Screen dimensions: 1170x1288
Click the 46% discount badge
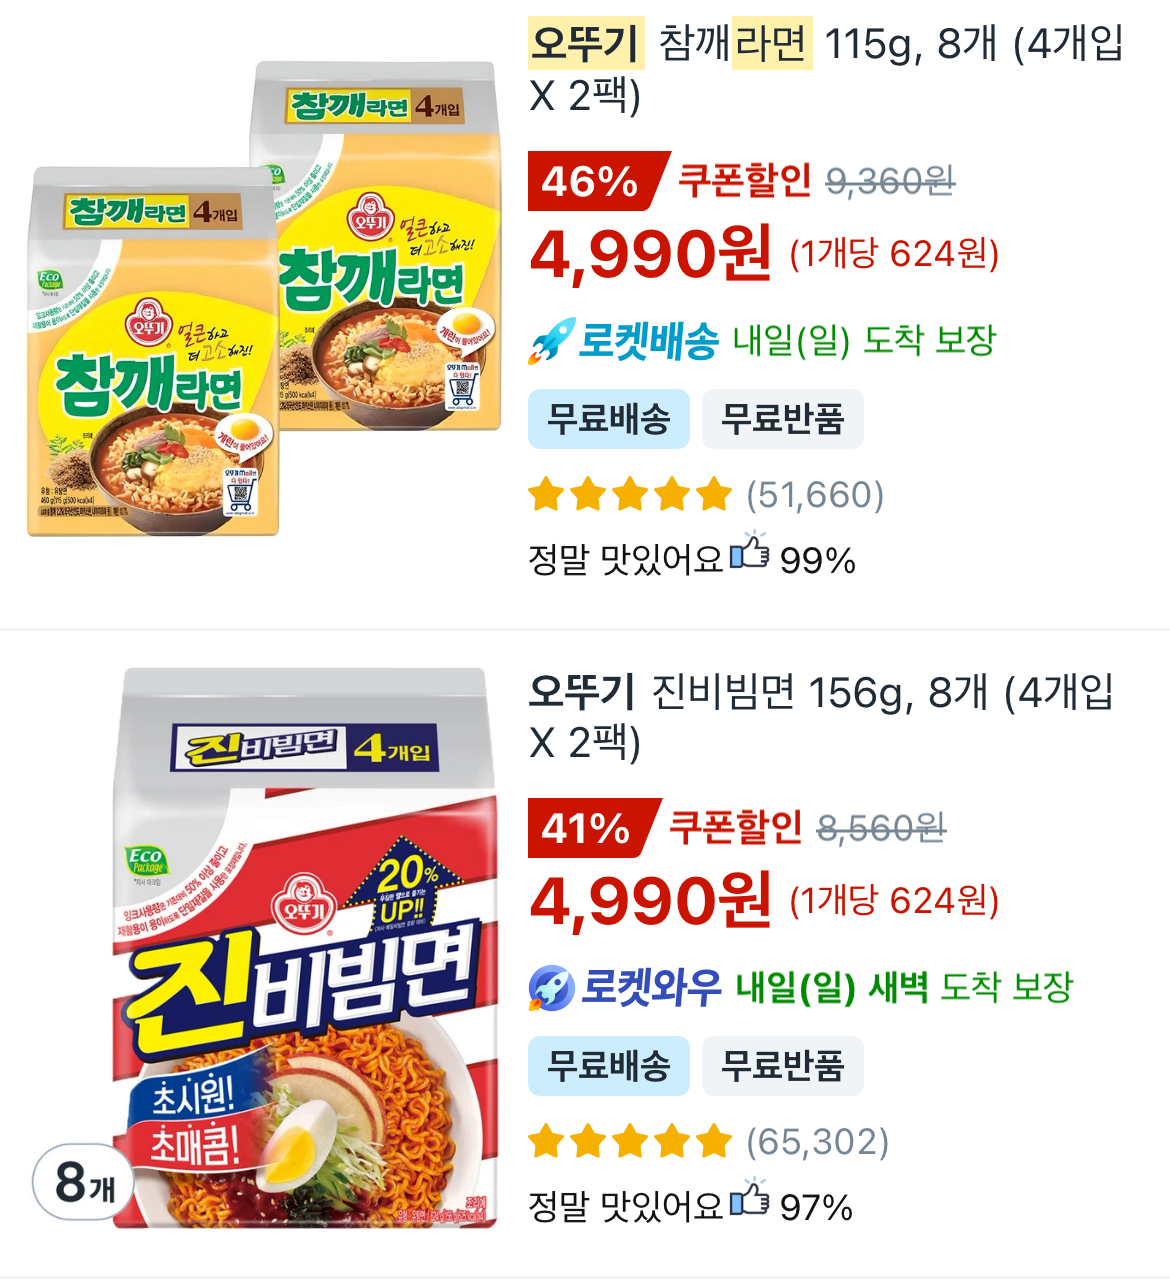point(592,181)
